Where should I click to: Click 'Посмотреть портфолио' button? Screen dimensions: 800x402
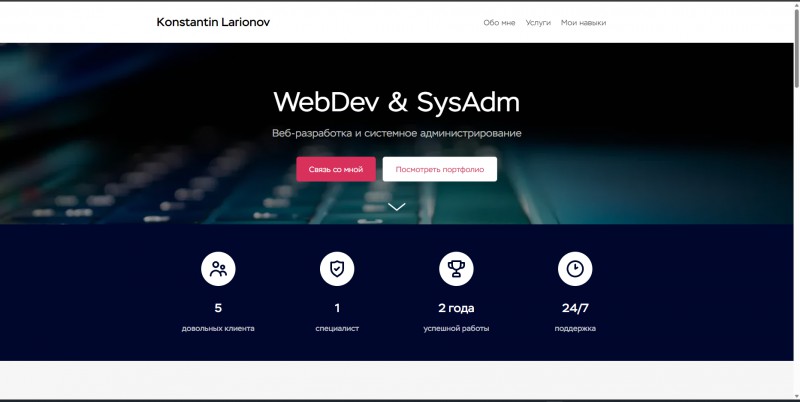(x=439, y=169)
